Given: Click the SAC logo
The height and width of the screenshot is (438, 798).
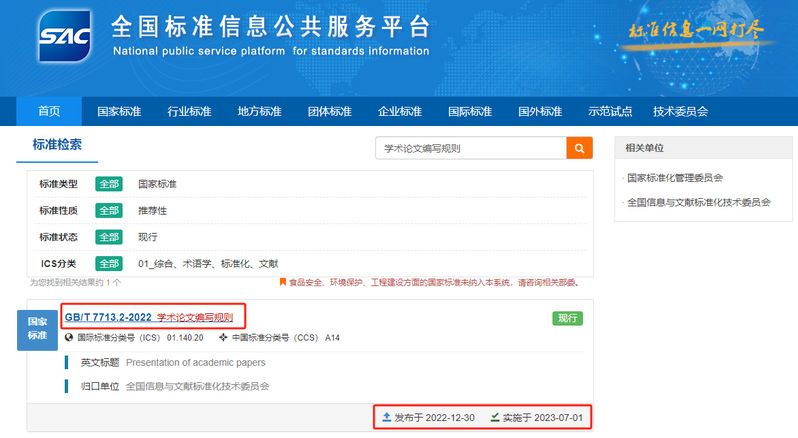Looking at the screenshot, I should click(66, 36).
